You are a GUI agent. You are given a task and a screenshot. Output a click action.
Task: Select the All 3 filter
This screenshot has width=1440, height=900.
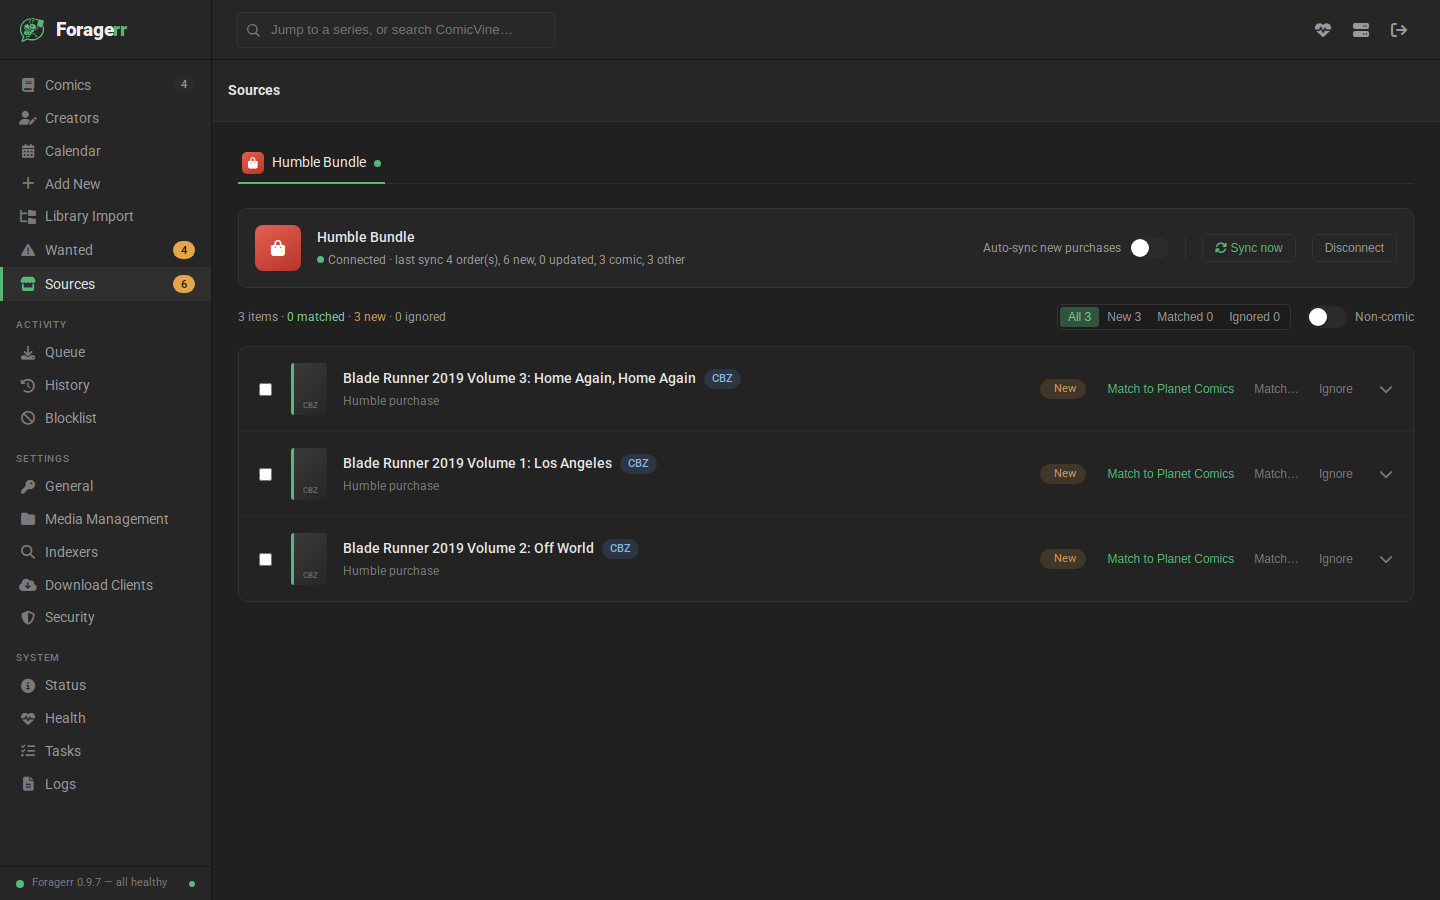point(1079,317)
